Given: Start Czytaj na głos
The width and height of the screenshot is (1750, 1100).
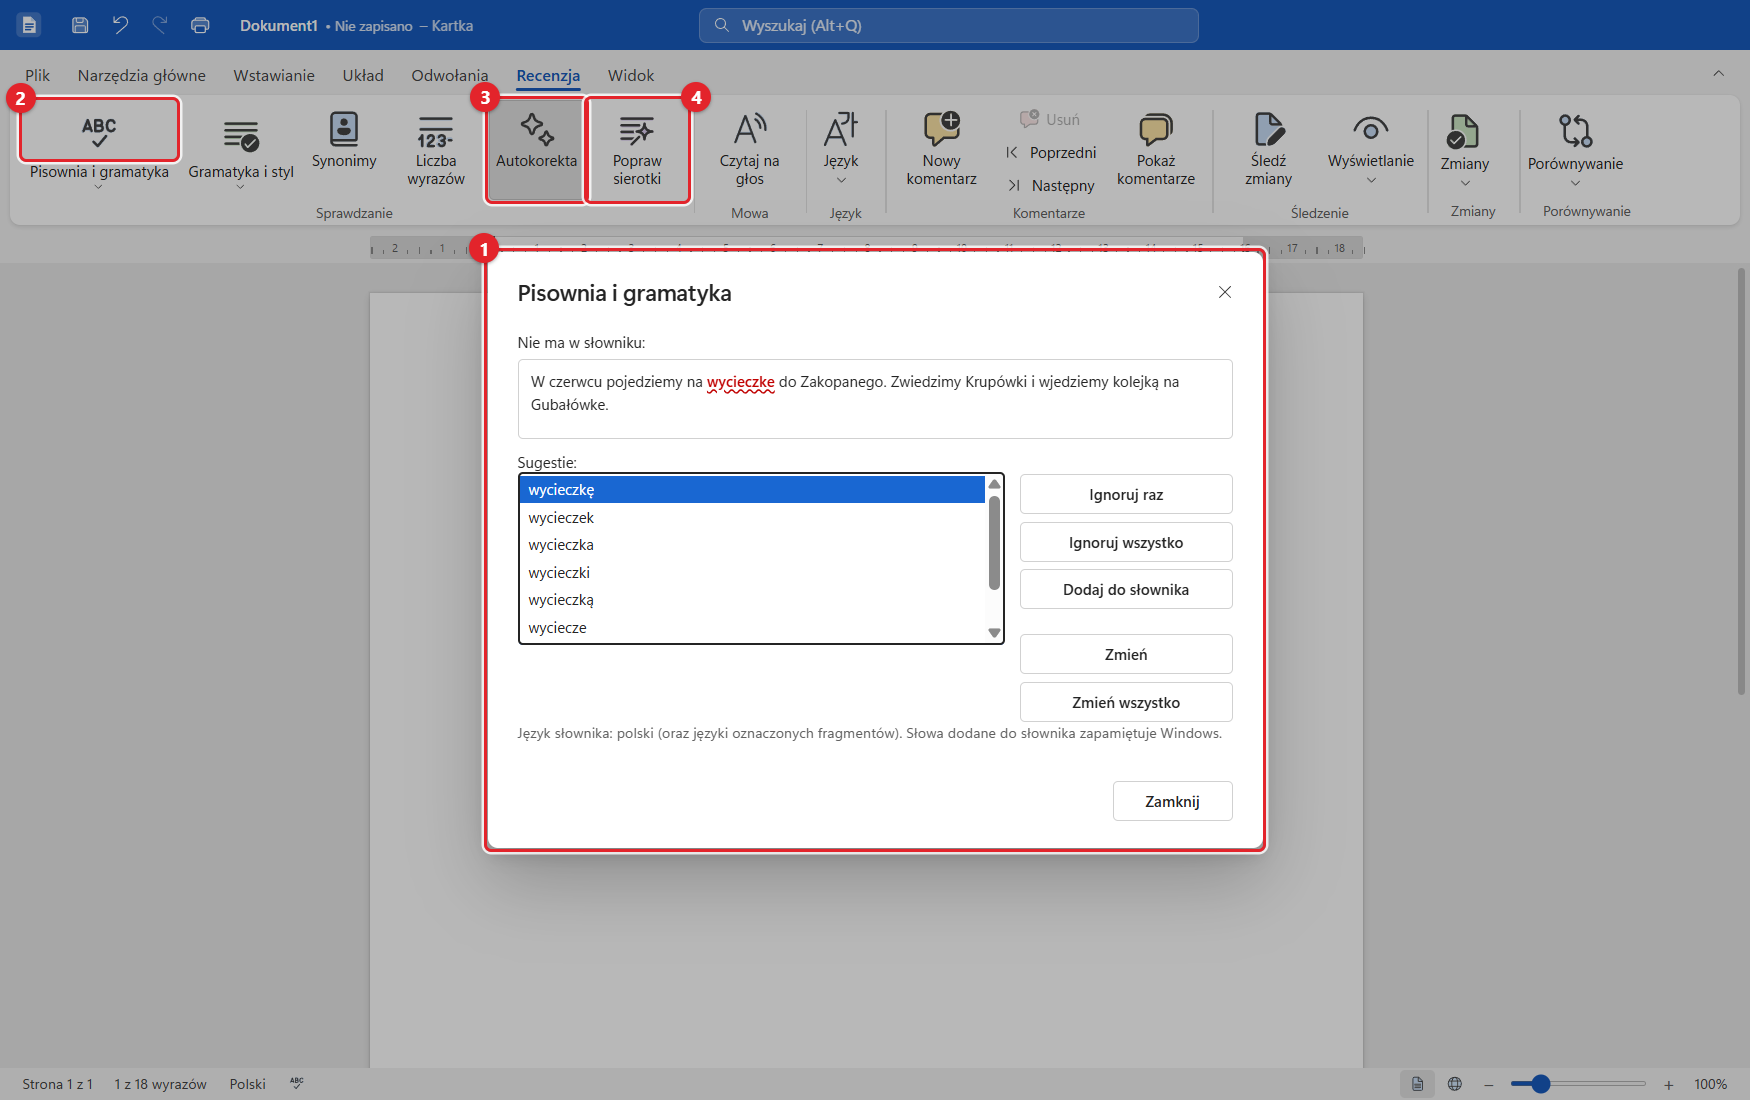Looking at the screenshot, I should point(749,150).
